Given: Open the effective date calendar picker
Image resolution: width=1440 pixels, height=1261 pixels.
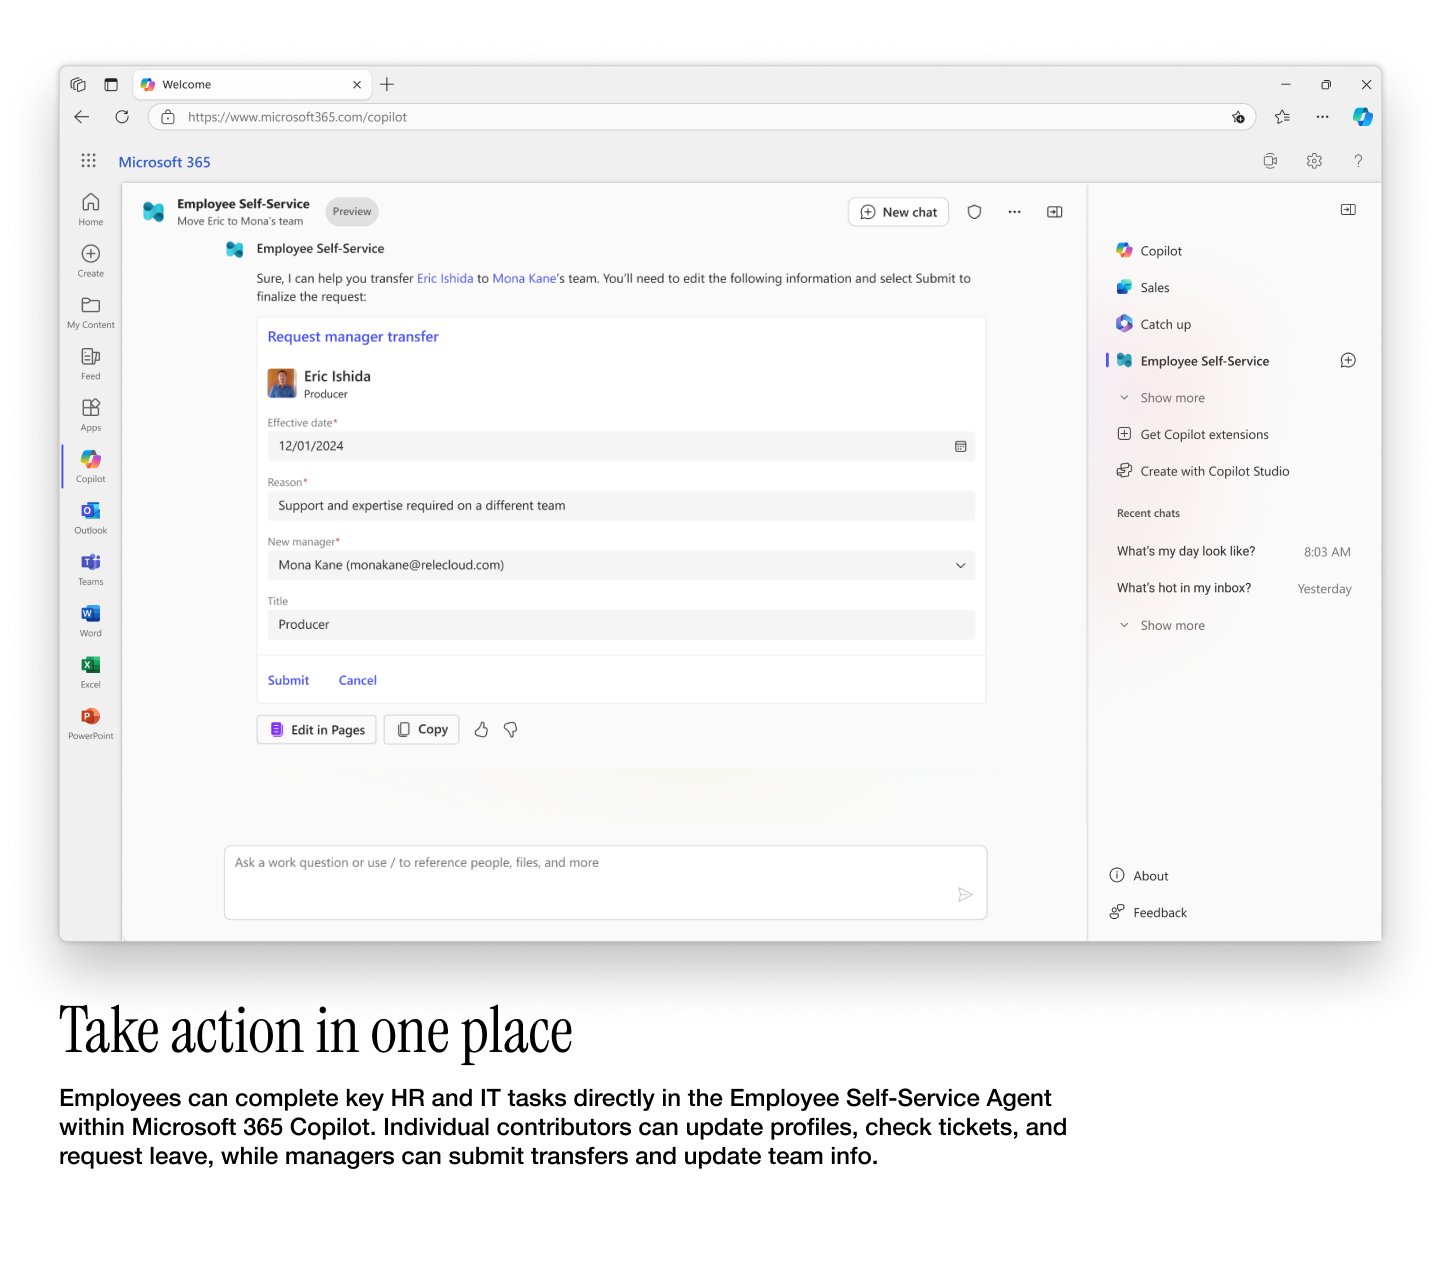Looking at the screenshot, I should (x=960, y=447).
